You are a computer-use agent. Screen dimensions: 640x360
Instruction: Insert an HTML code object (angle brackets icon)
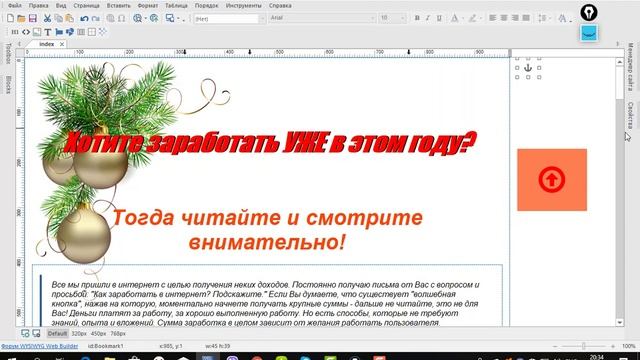coord(26,32)
